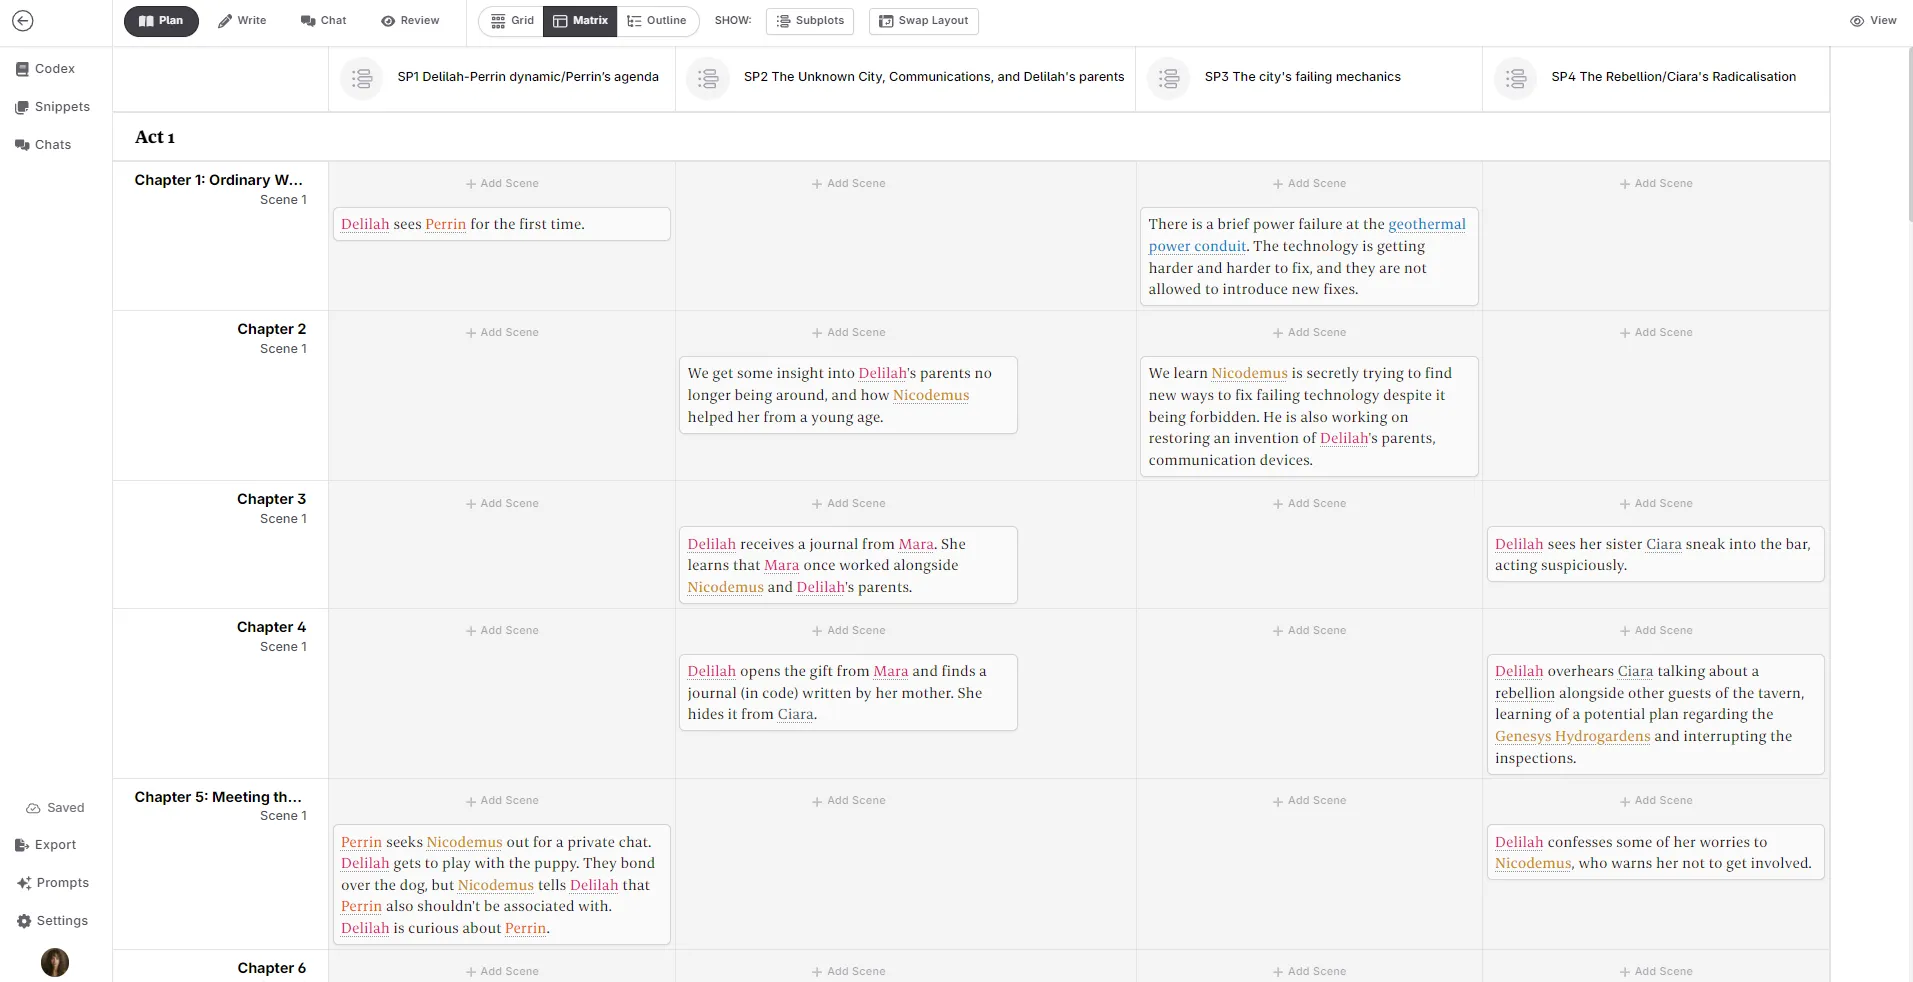The height and width of the screenshot is (982, 1913).
Task: Add Scene under SP2 for Chapter 1
Action: (x=848, y=184)
